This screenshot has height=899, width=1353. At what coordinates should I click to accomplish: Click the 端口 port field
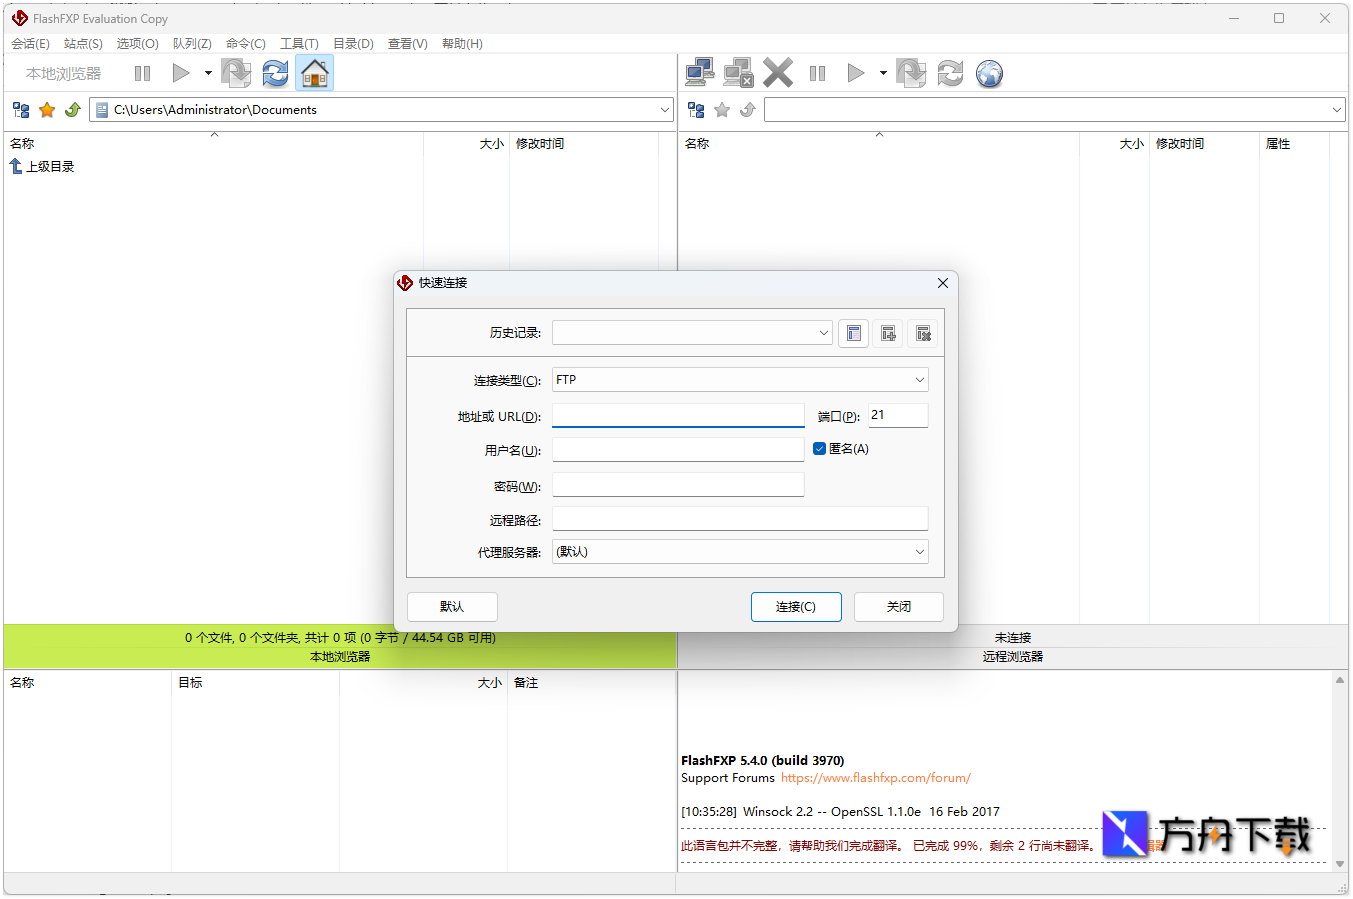898,415
